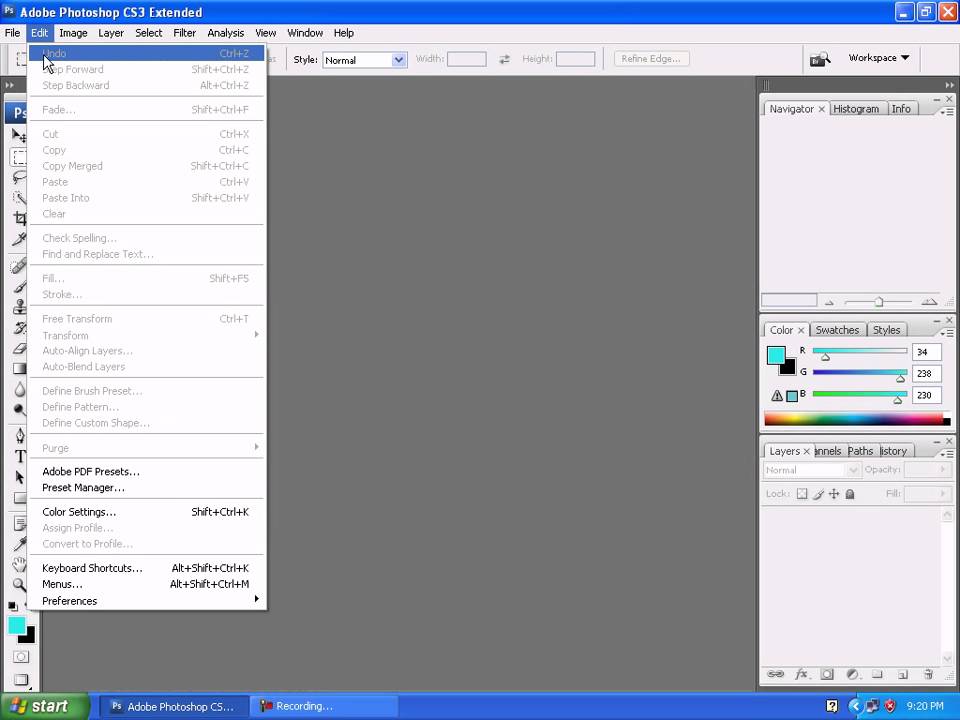Click Adobe Photoshop taskbar button
Viewport: 960px width, 720px height.
[x=174, y=707]
